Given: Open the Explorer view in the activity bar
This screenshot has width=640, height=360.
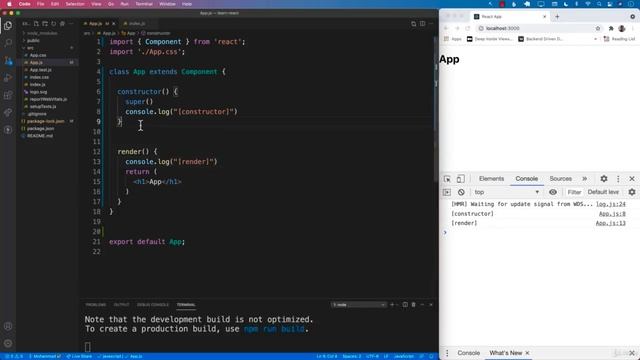Looking at the screenshot, I should coord(8,26).
